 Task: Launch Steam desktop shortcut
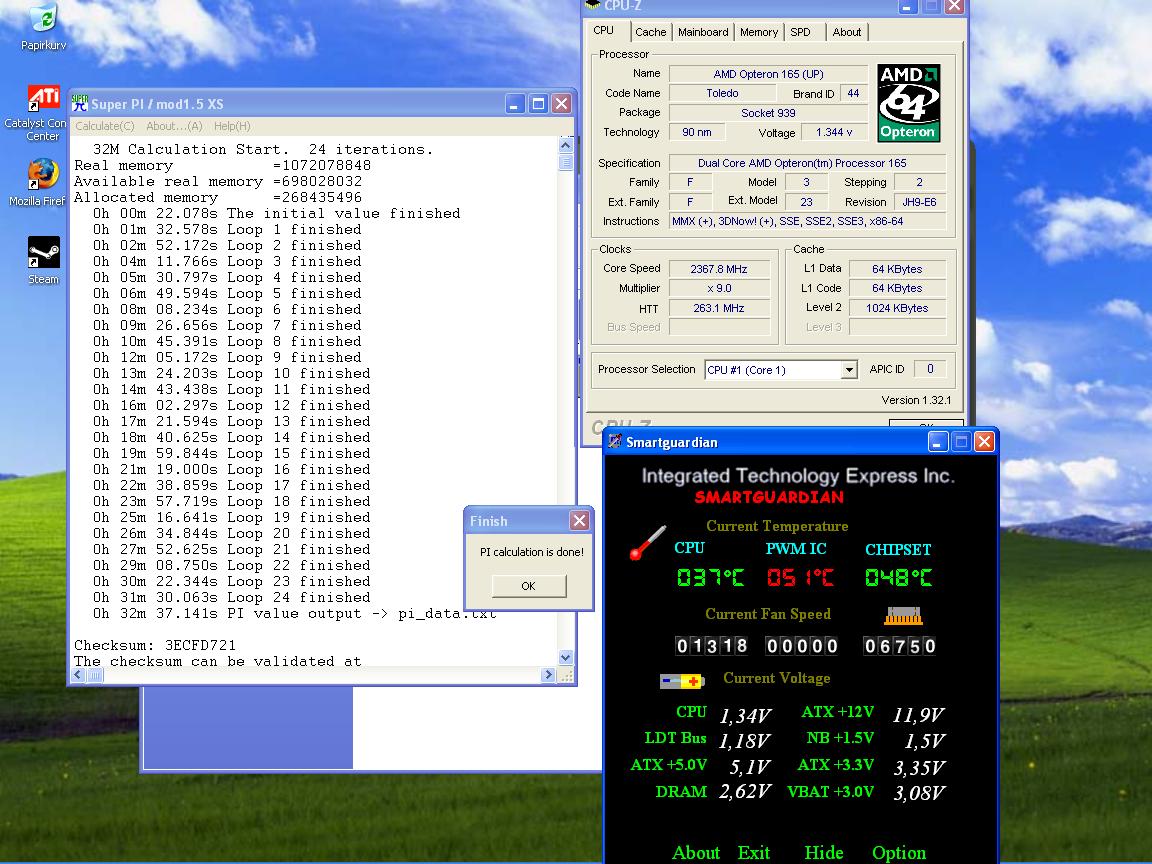coord(43,261)
